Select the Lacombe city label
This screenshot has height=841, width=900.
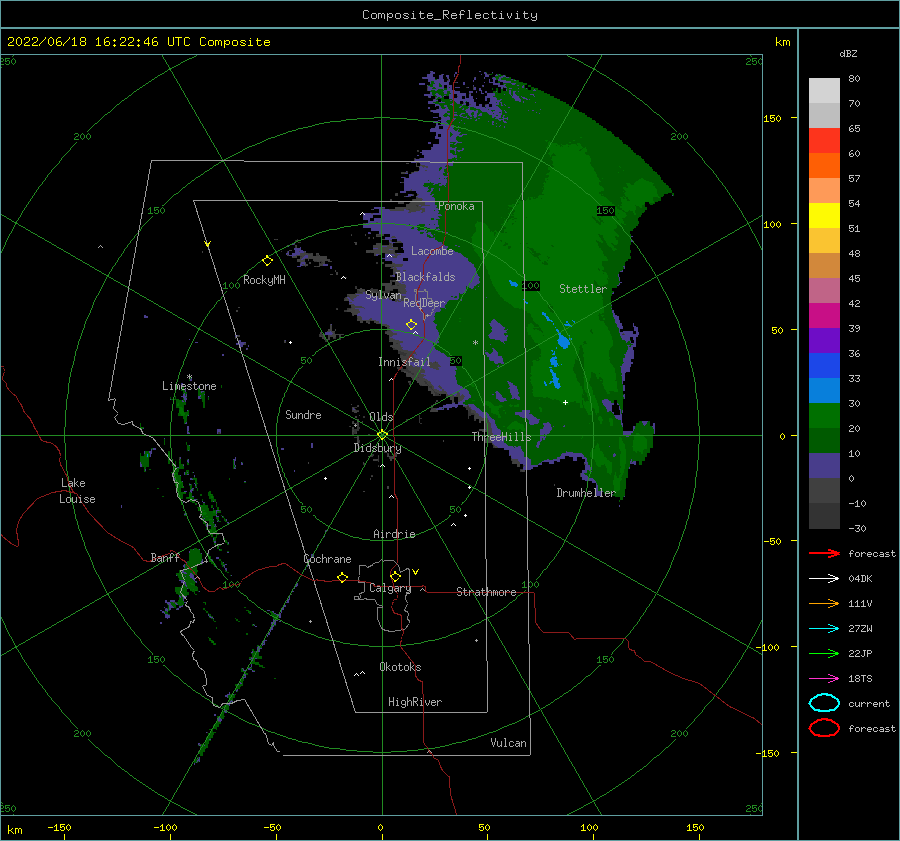(x=432, y=251)
